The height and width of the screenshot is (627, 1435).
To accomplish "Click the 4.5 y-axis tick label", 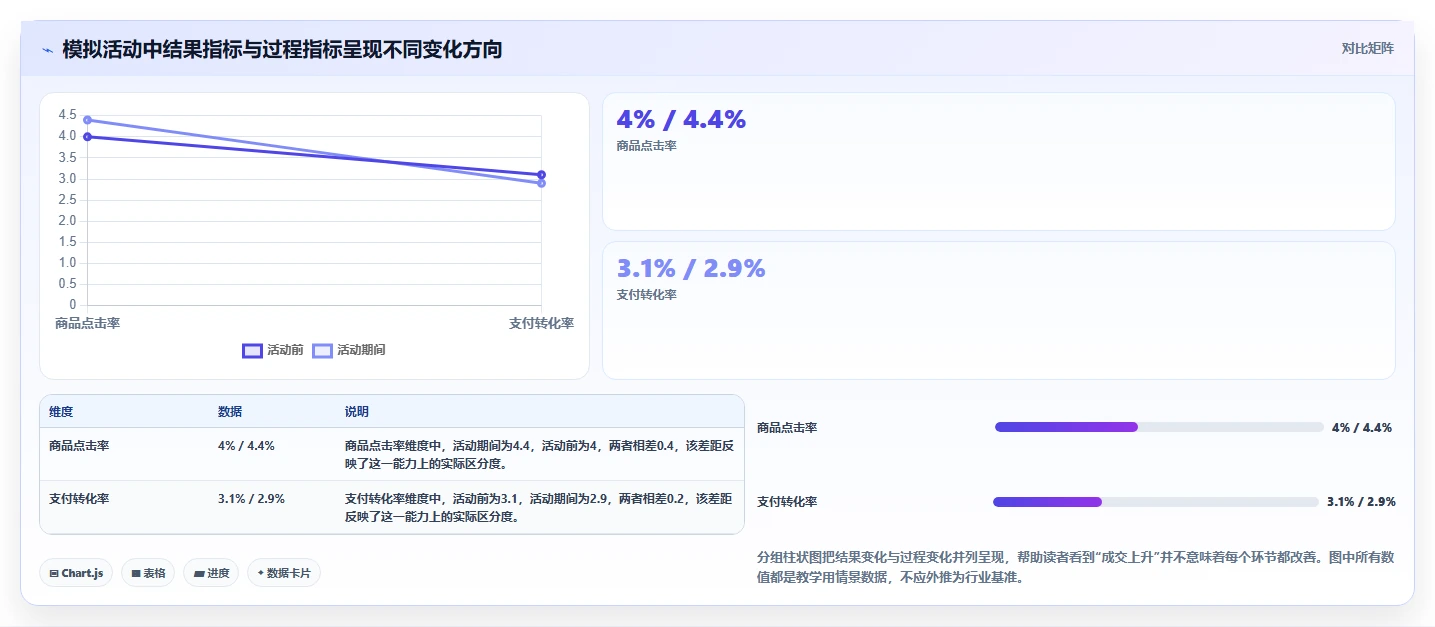I will 67,115.
